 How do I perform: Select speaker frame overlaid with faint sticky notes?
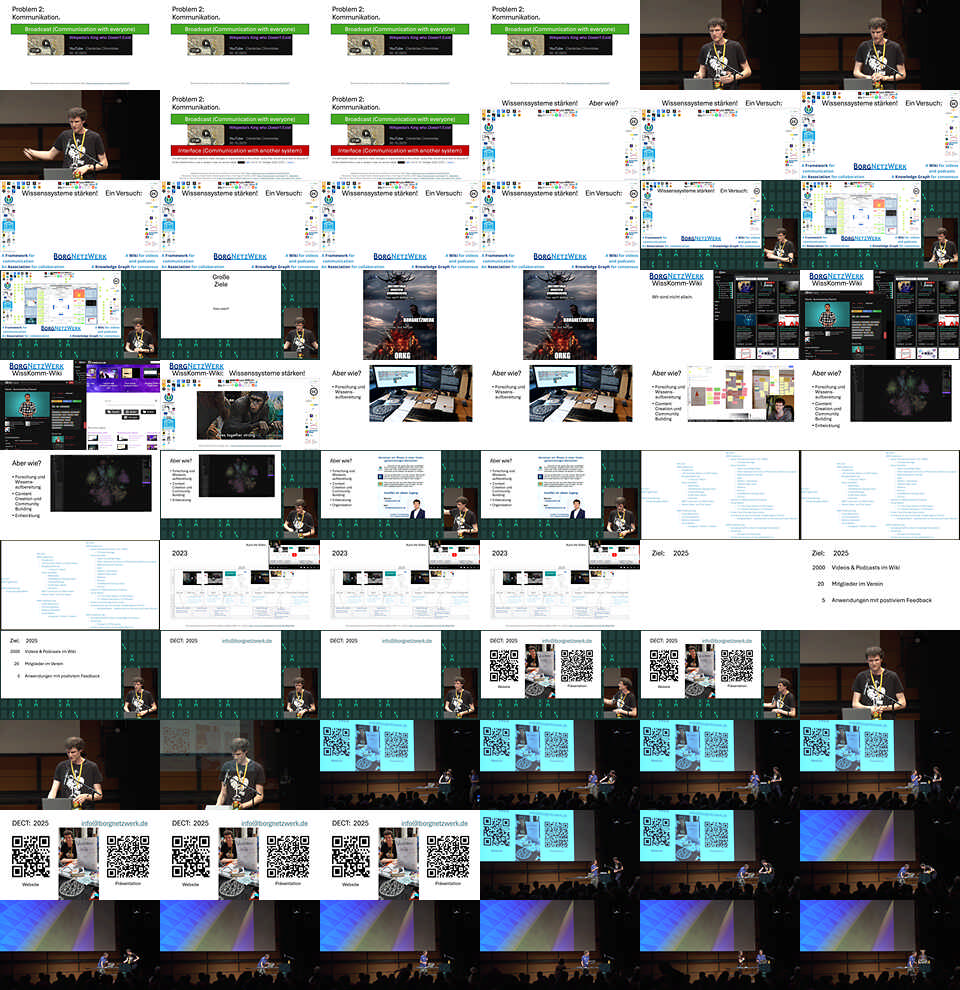240,765
